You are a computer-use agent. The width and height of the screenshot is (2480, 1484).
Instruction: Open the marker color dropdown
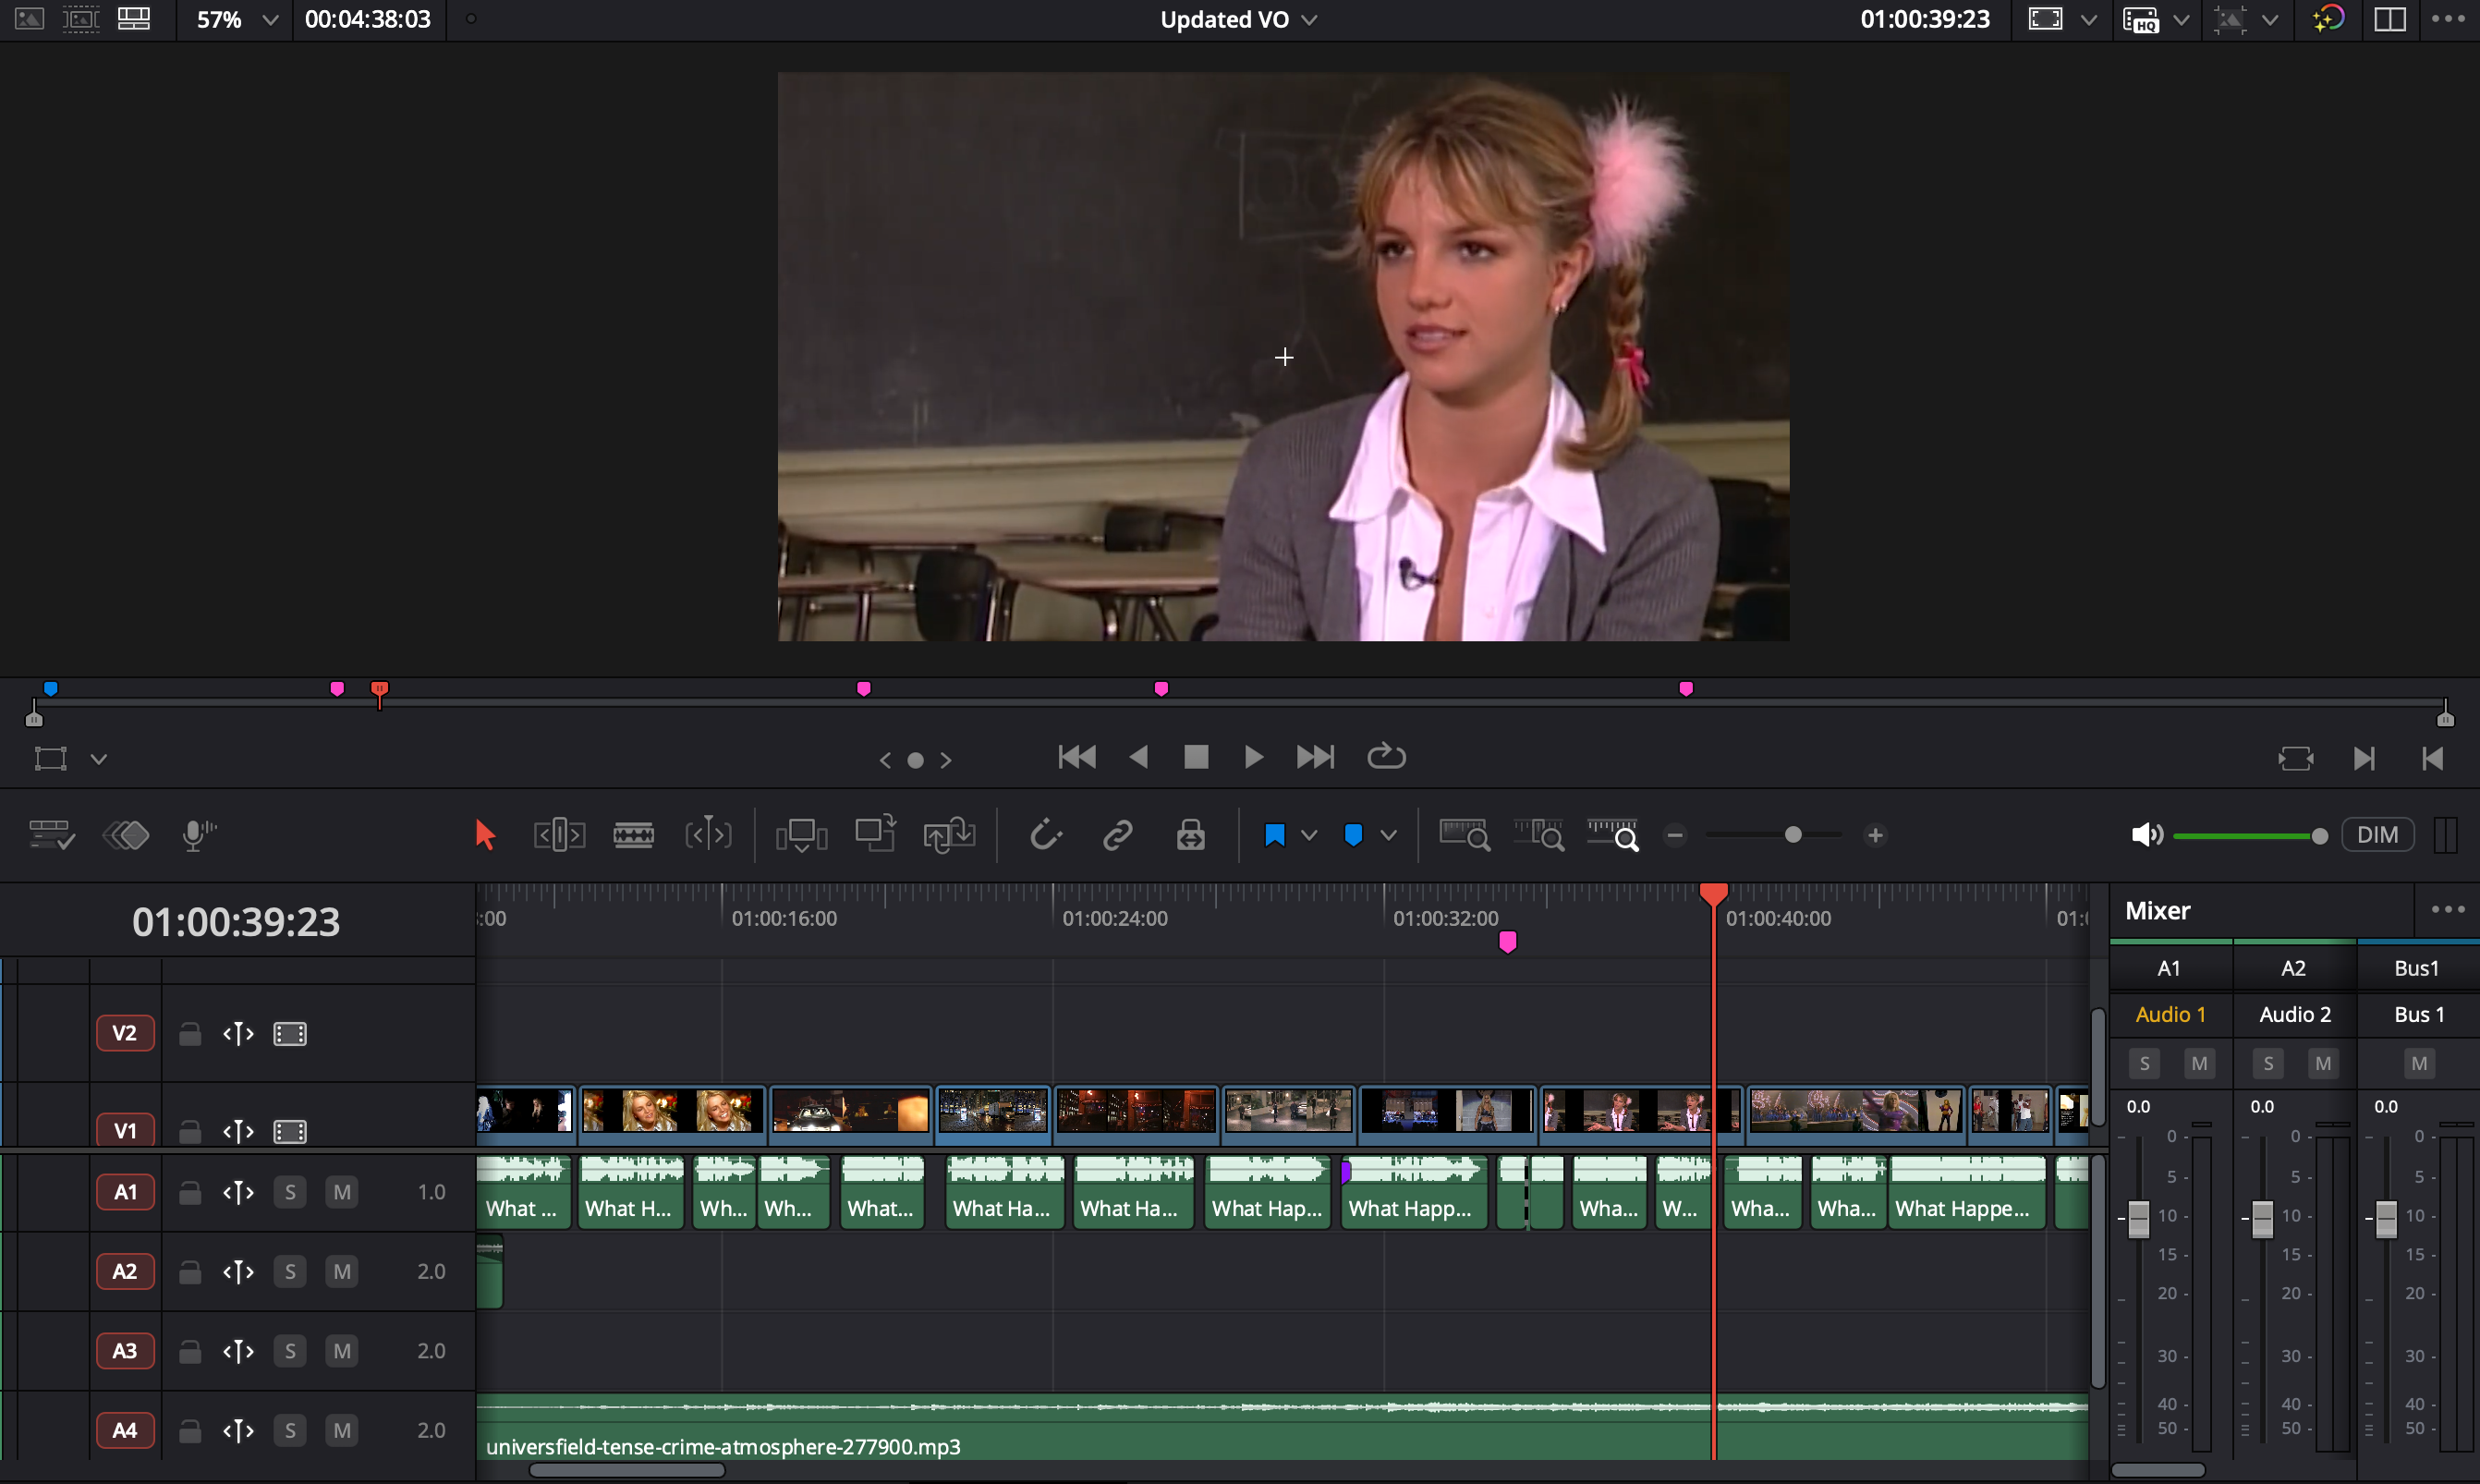coord(1388,835)
